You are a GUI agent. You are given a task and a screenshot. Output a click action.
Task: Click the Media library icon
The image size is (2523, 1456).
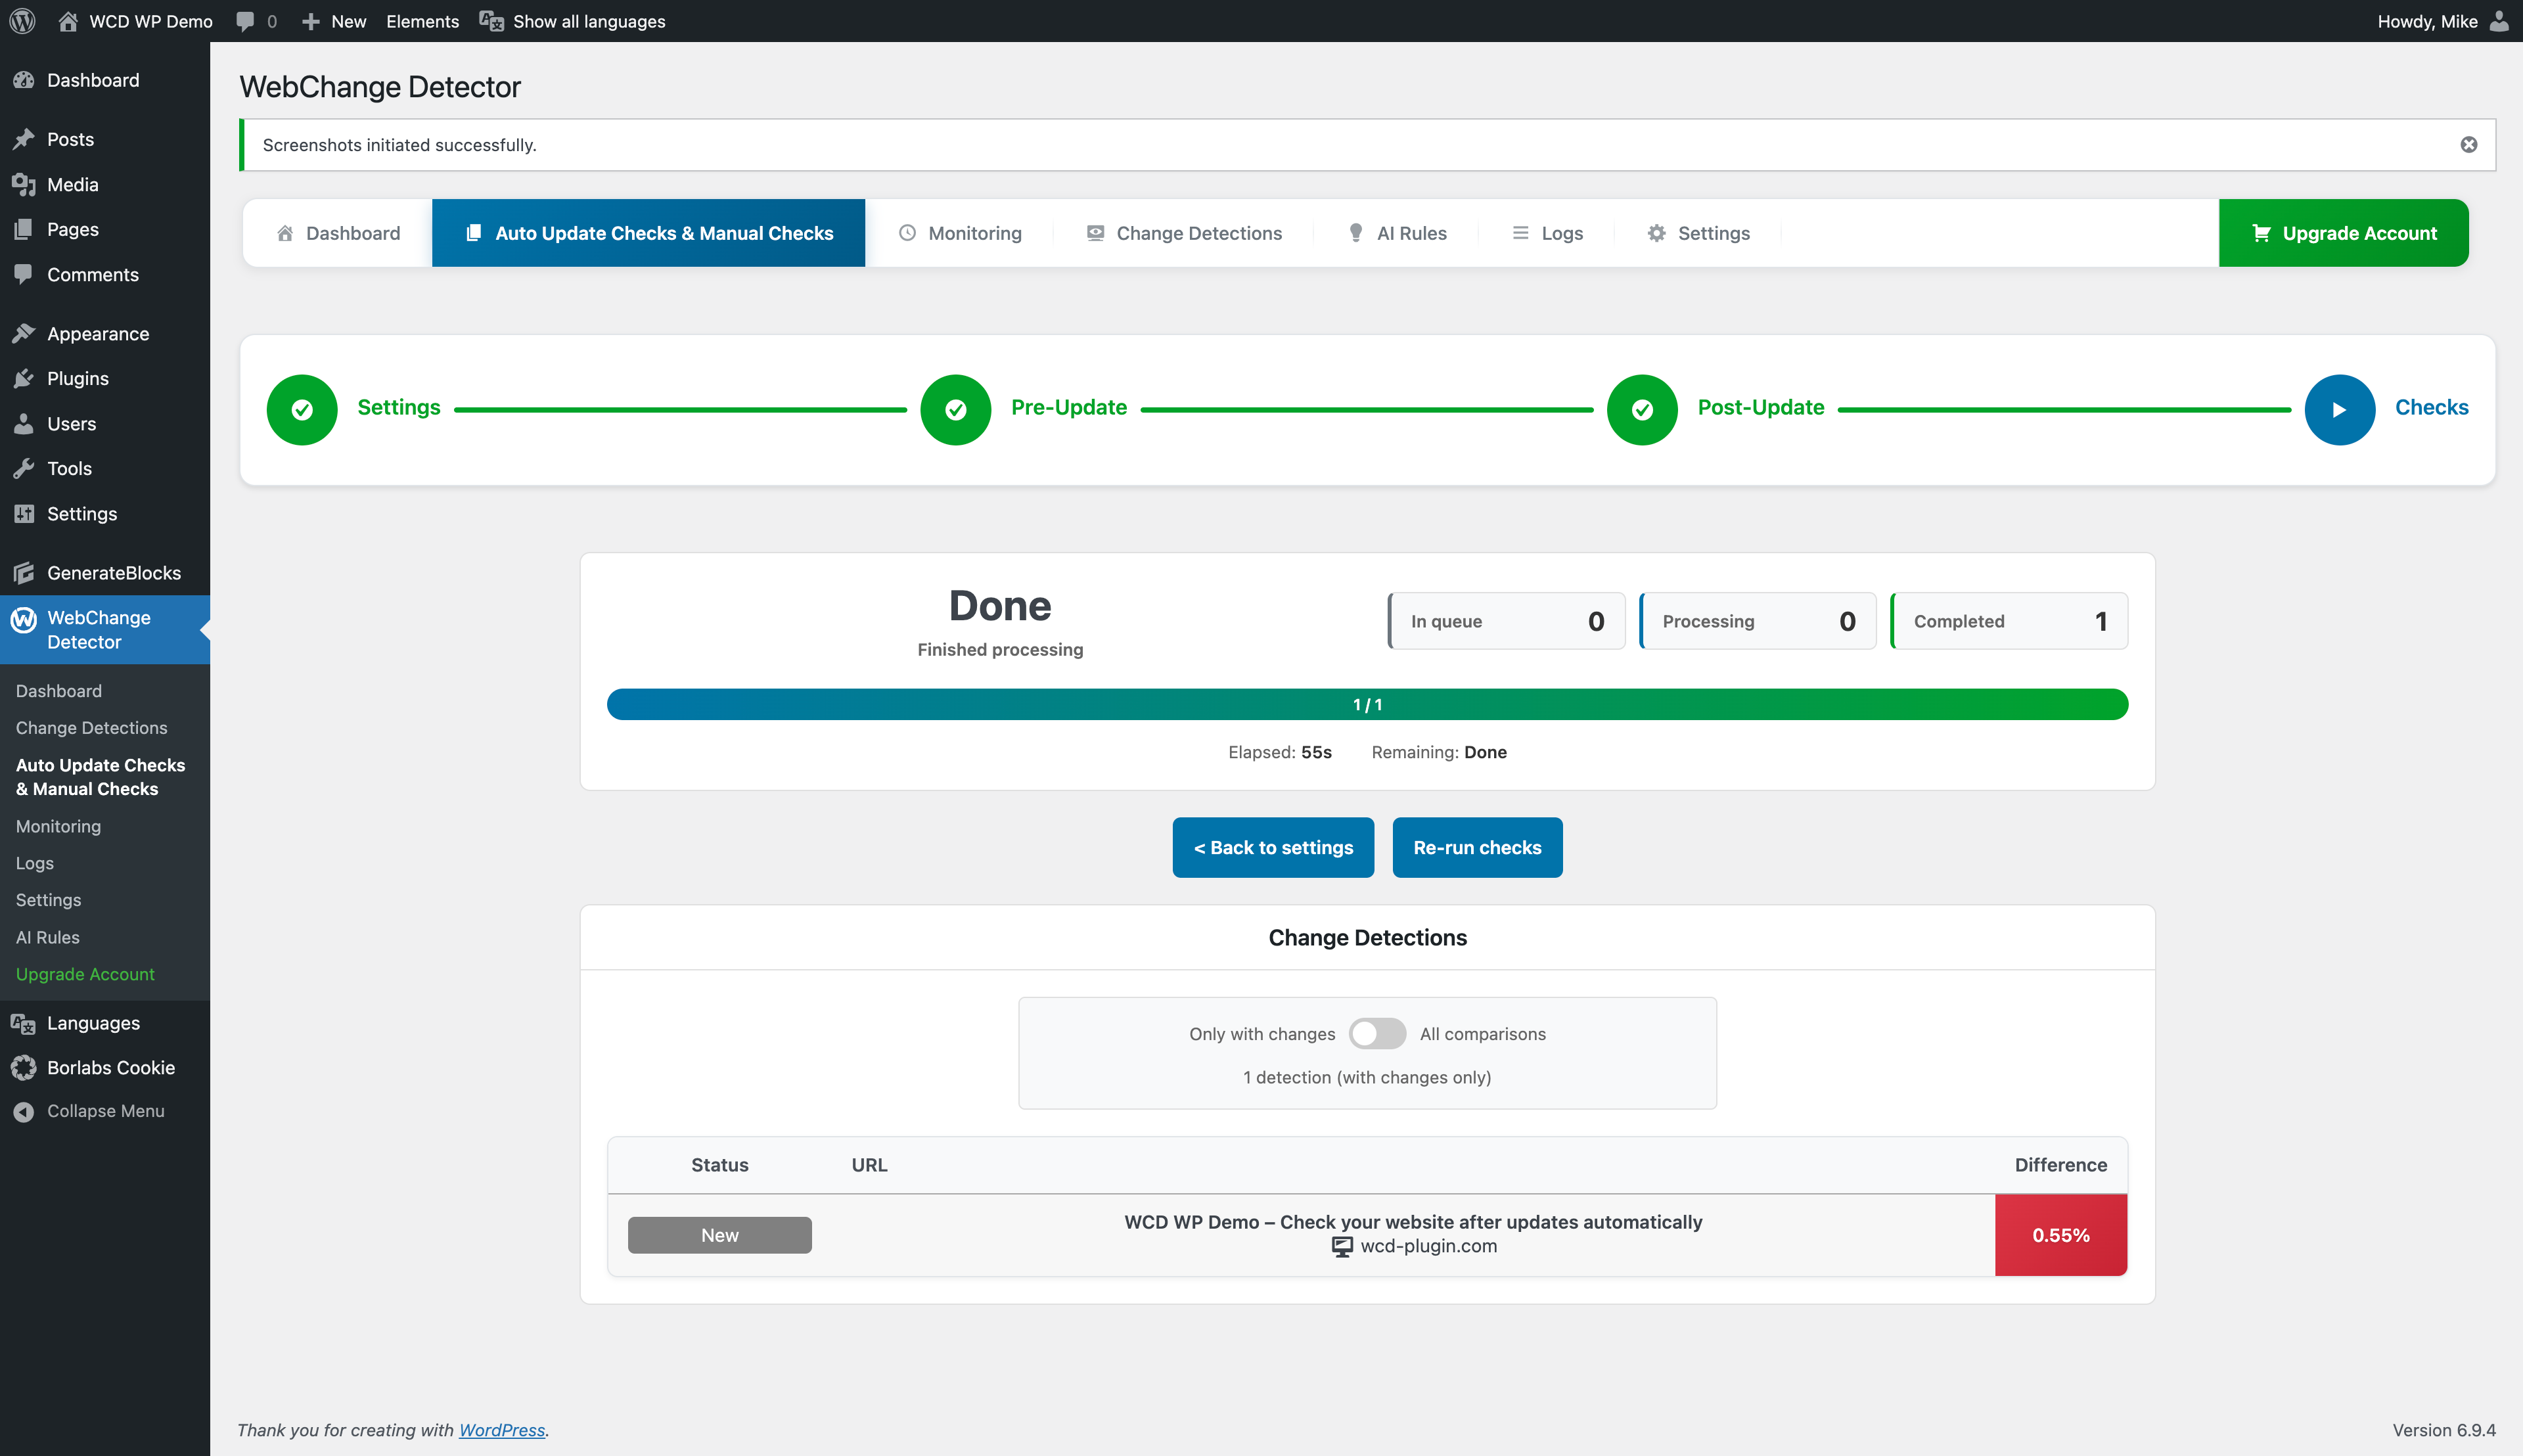click(x=24, y=185)
